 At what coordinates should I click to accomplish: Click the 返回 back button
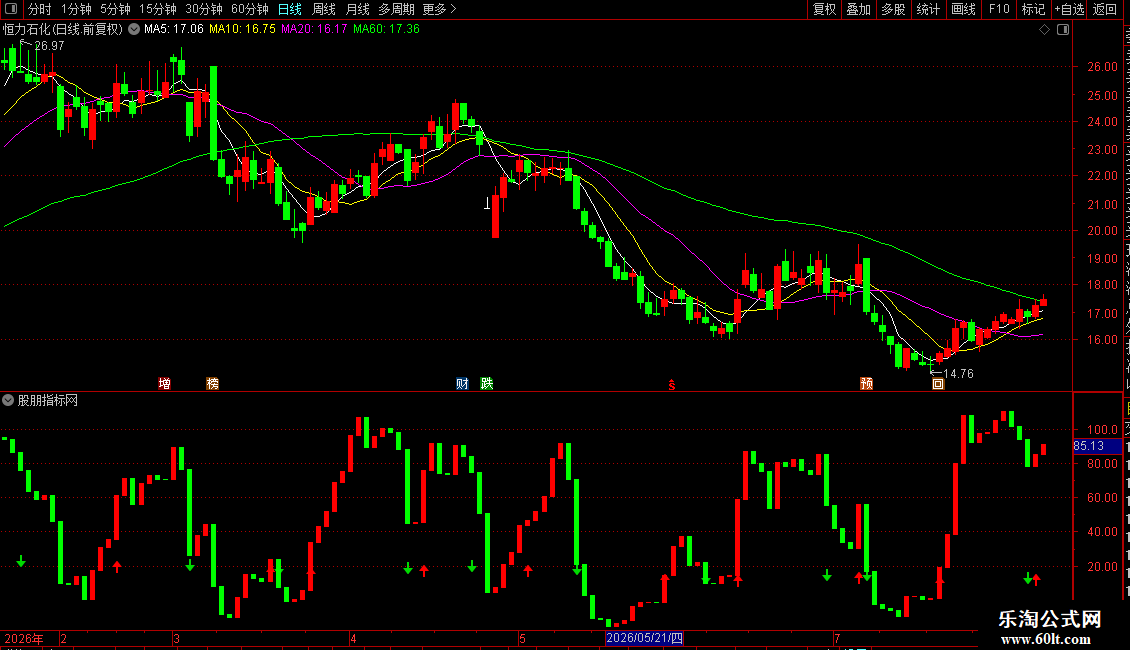click(x=1104, y=9)
